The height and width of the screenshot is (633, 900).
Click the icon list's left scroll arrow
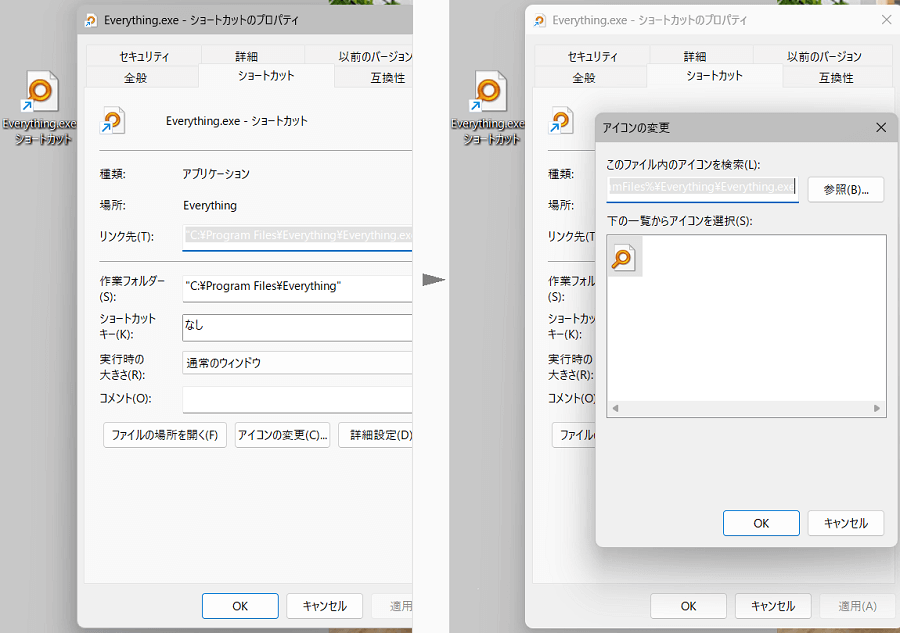click(615, 409)
